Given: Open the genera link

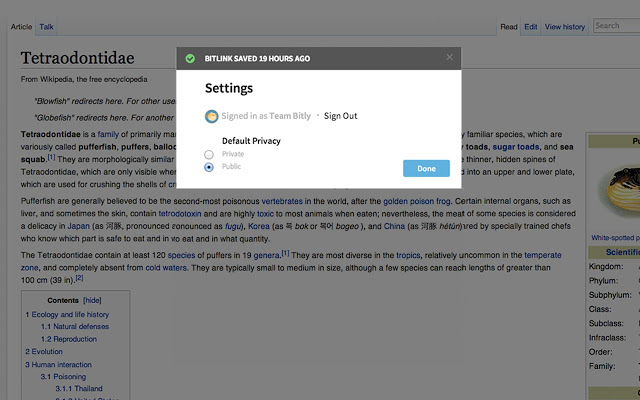Looking at the screenshot, I should click(266, 256).
